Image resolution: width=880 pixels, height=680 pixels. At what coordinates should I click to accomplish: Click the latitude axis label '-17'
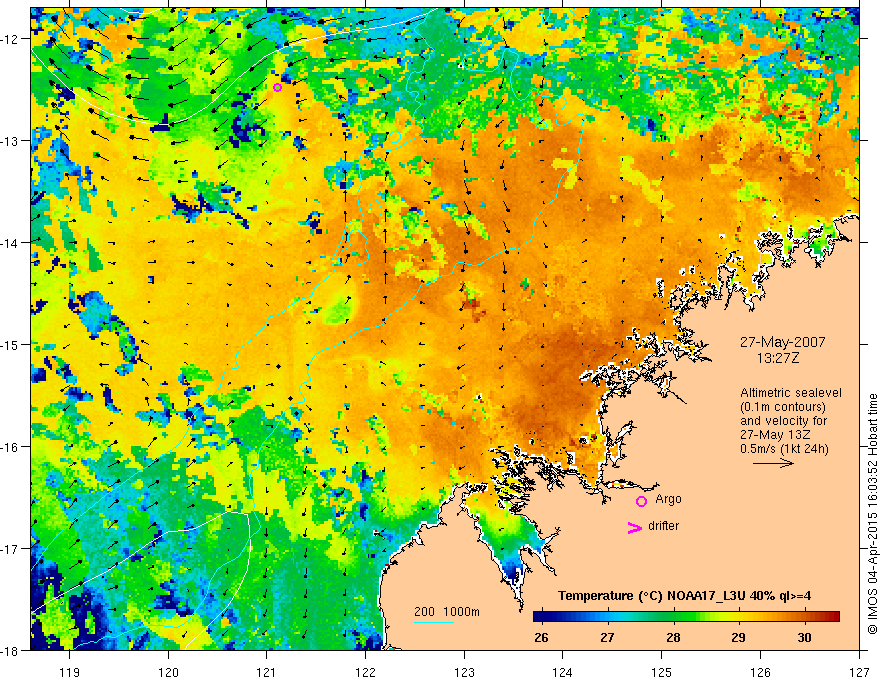tap(11, 549)
